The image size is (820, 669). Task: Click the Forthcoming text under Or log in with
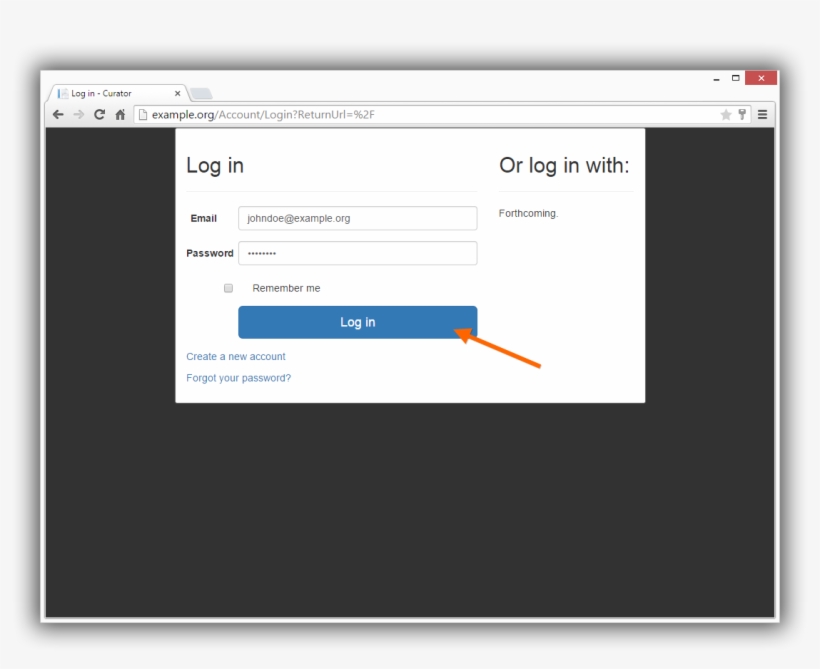tap(528, 213)
